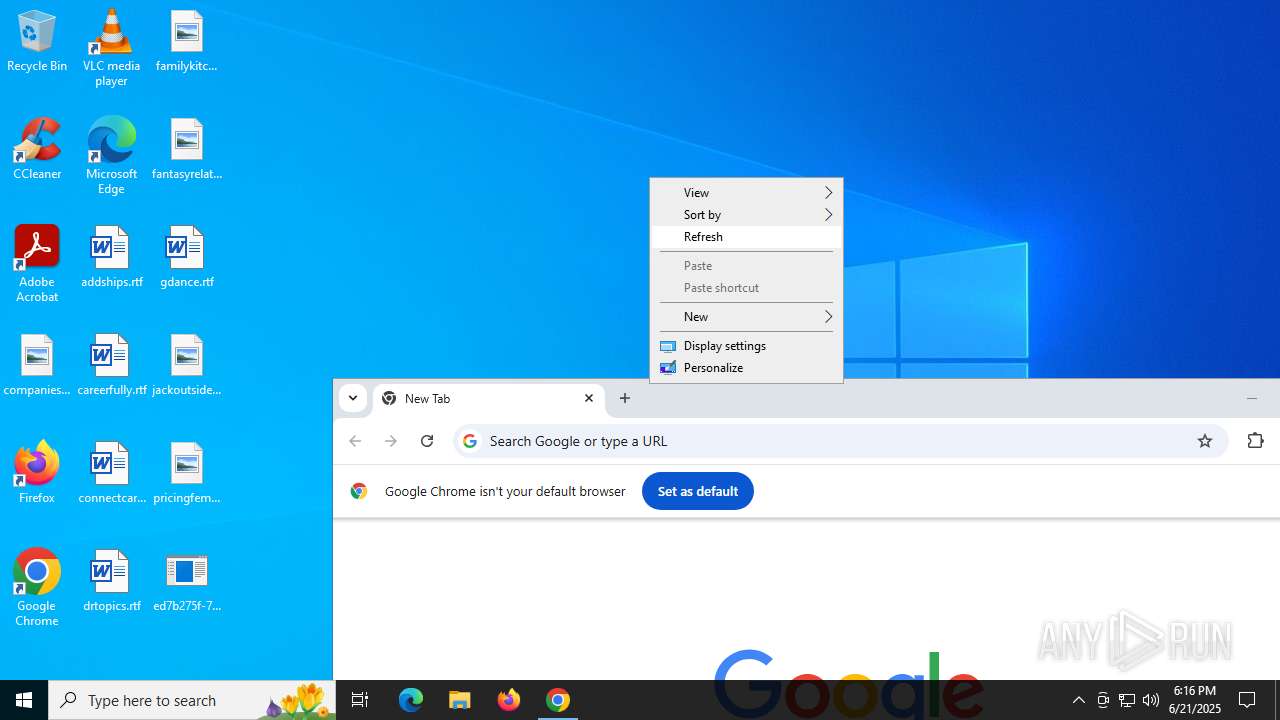Open File Explorer from the taskbar
Viewport: 1280px width, 720px height.
coord(460,700)
